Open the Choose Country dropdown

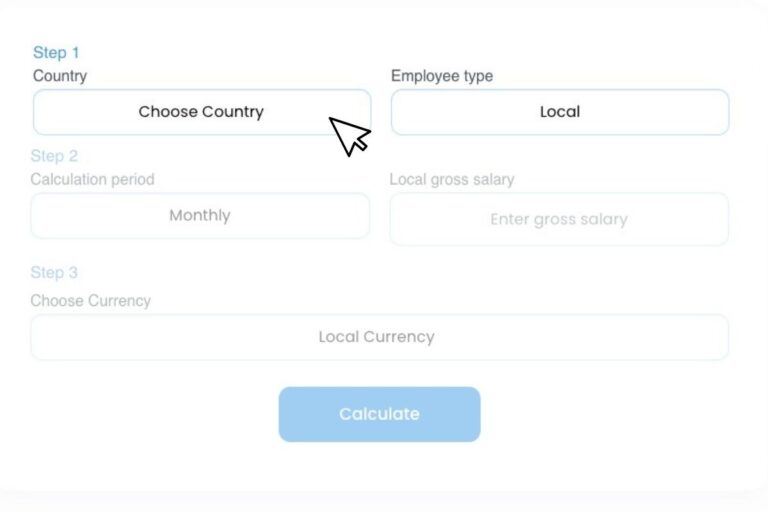click(201, 112)
